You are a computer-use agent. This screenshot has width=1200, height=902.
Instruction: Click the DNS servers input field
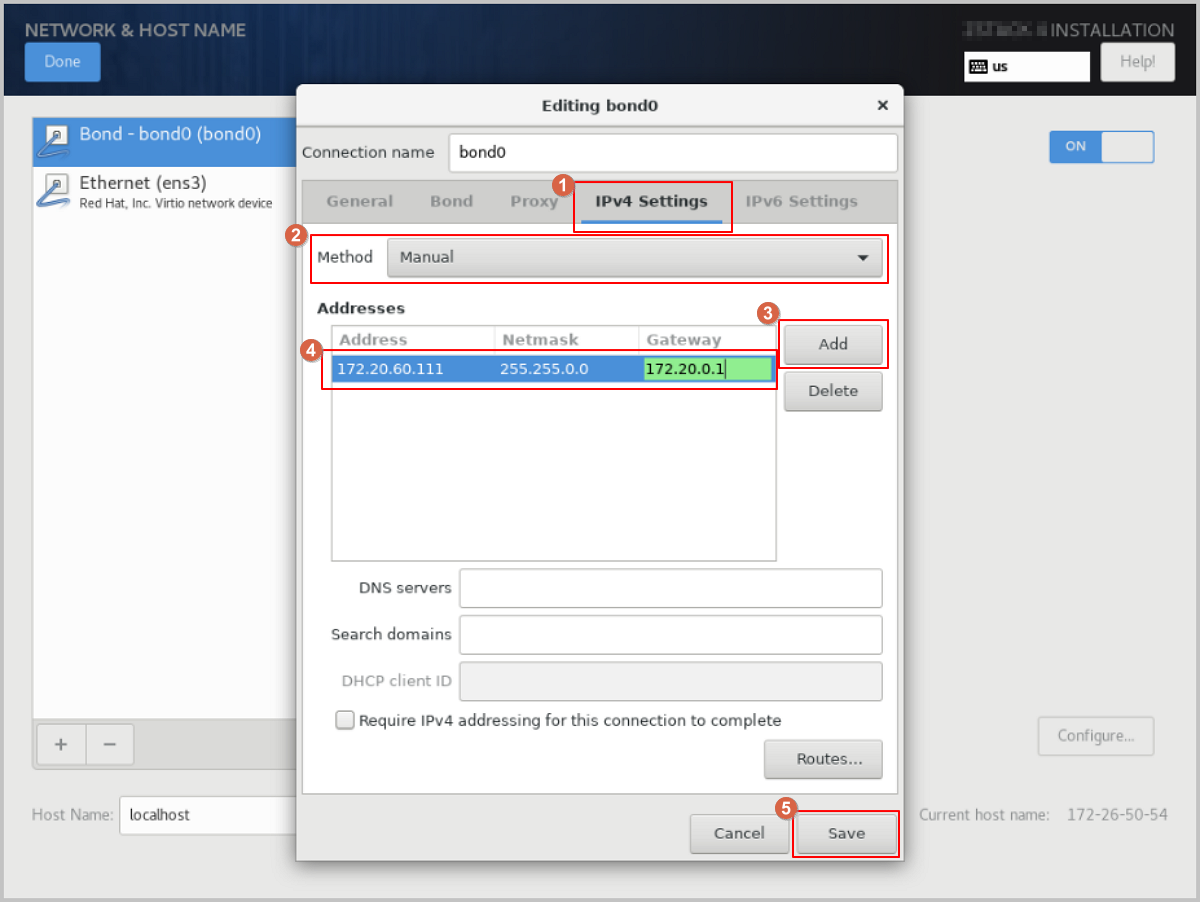click(x=670, y=588)
